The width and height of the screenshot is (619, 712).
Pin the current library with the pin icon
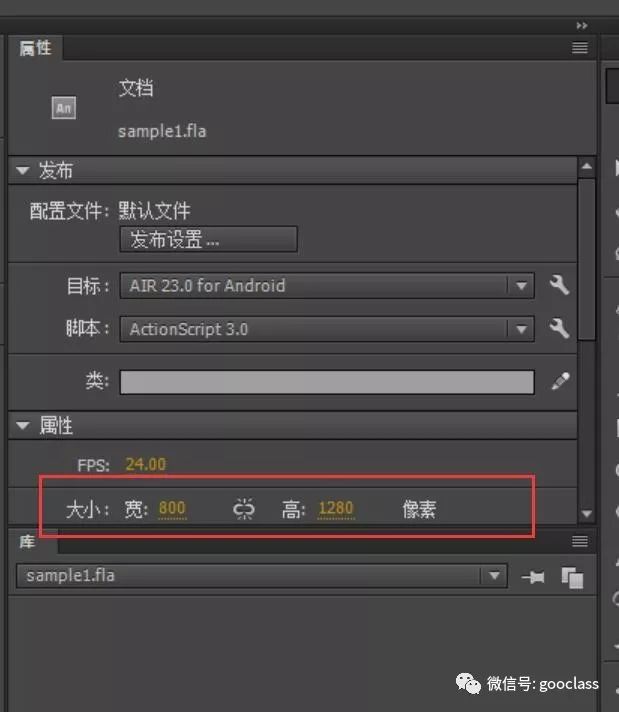(x=533, y=577)
